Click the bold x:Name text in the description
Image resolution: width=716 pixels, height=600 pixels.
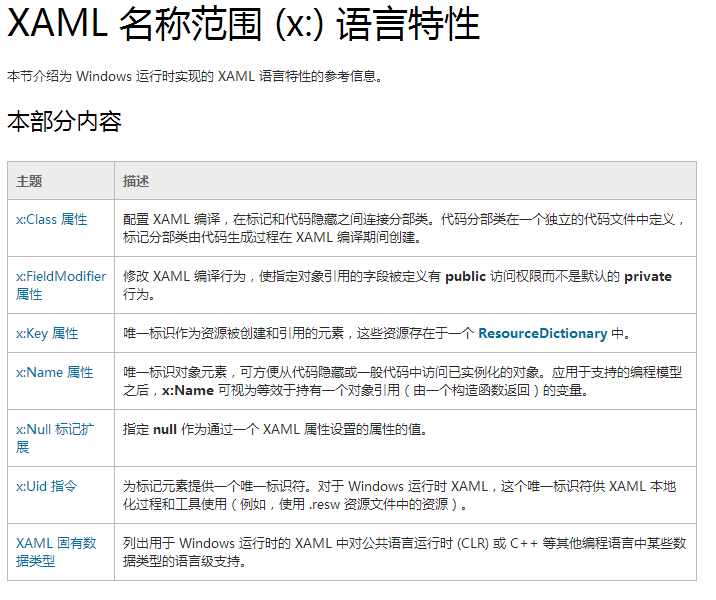point(188,390)
